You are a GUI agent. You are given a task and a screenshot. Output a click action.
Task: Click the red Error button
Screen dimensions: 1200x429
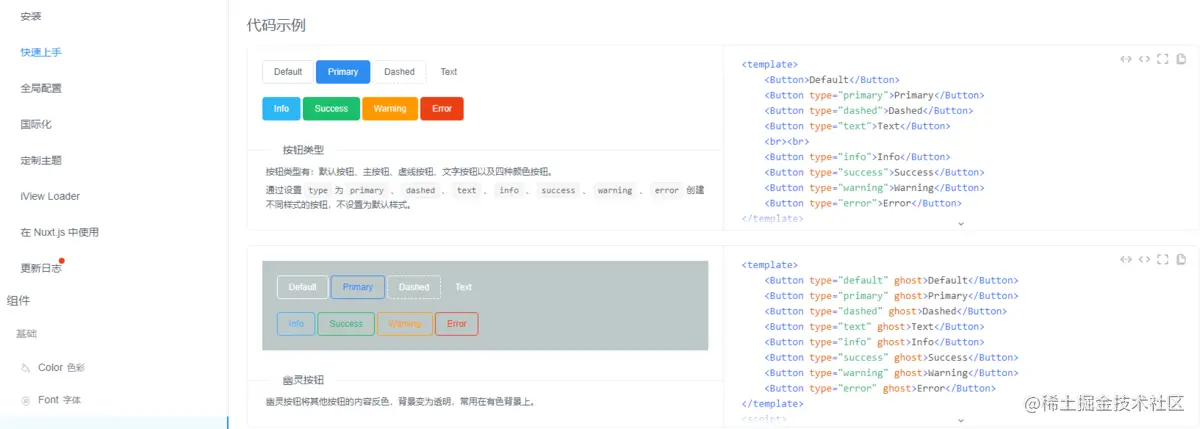pyautogui.click(x=442, y=109)
